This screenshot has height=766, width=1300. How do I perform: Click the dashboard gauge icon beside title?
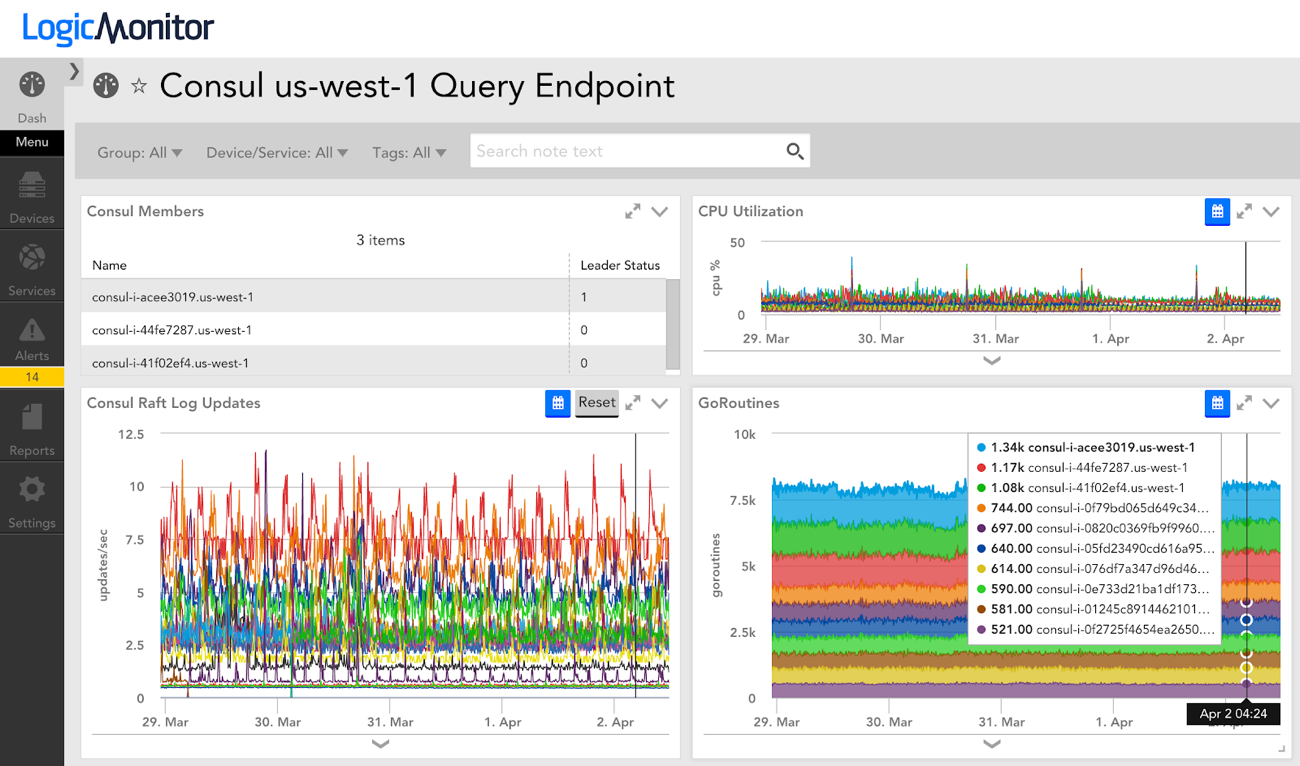[106, 86]
